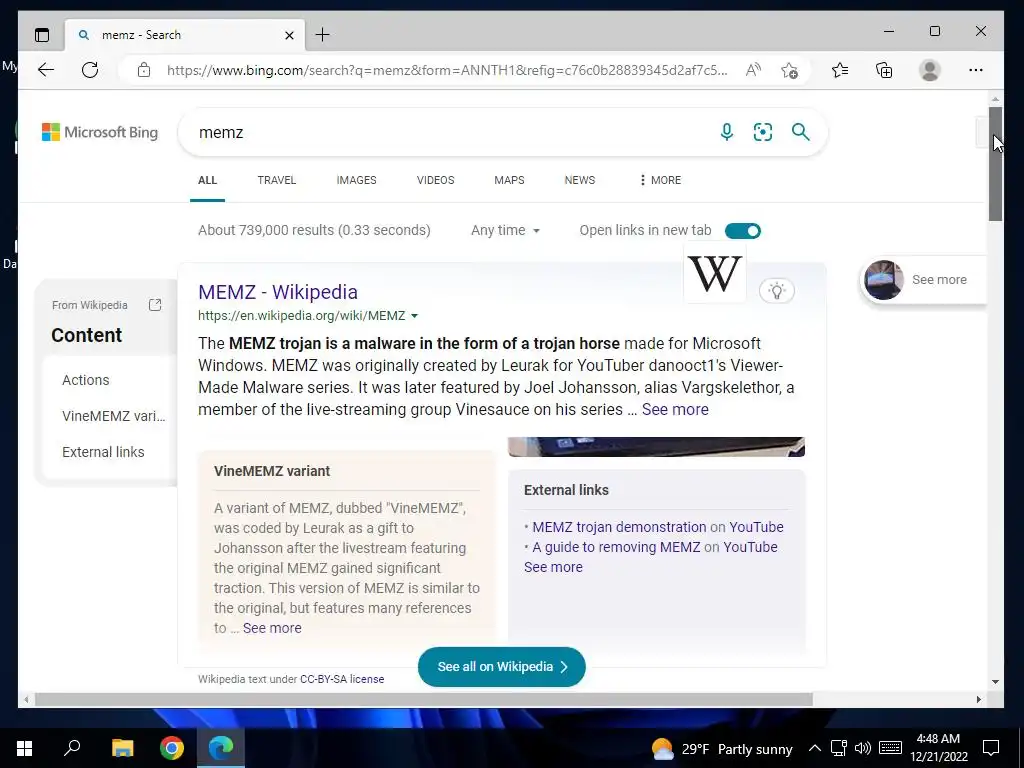Open the Favorites list icon

(x=840, y=70)
